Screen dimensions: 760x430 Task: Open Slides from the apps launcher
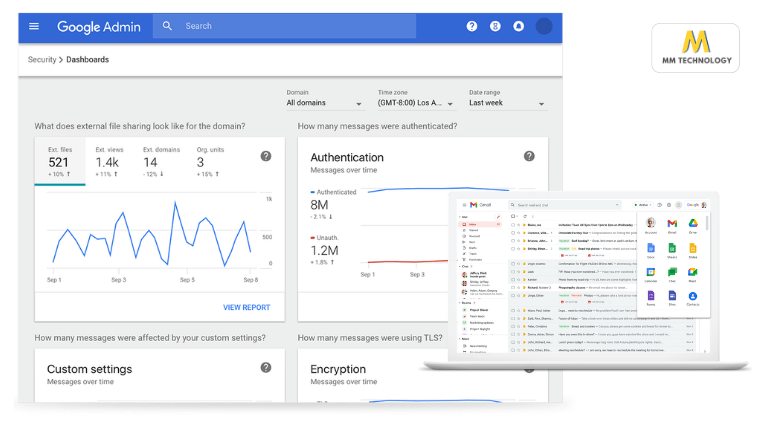[x=693, y=251]
